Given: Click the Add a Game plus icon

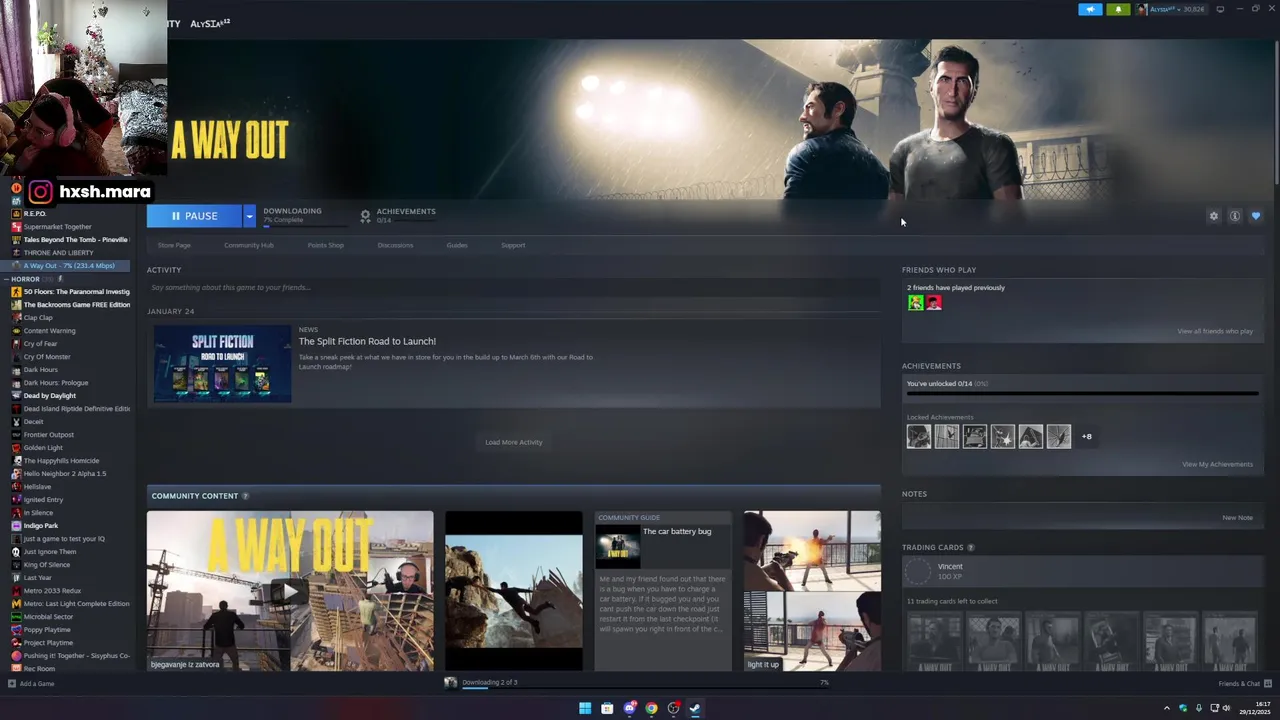Looking at the screenshot, I should click(x=12, y=684).
